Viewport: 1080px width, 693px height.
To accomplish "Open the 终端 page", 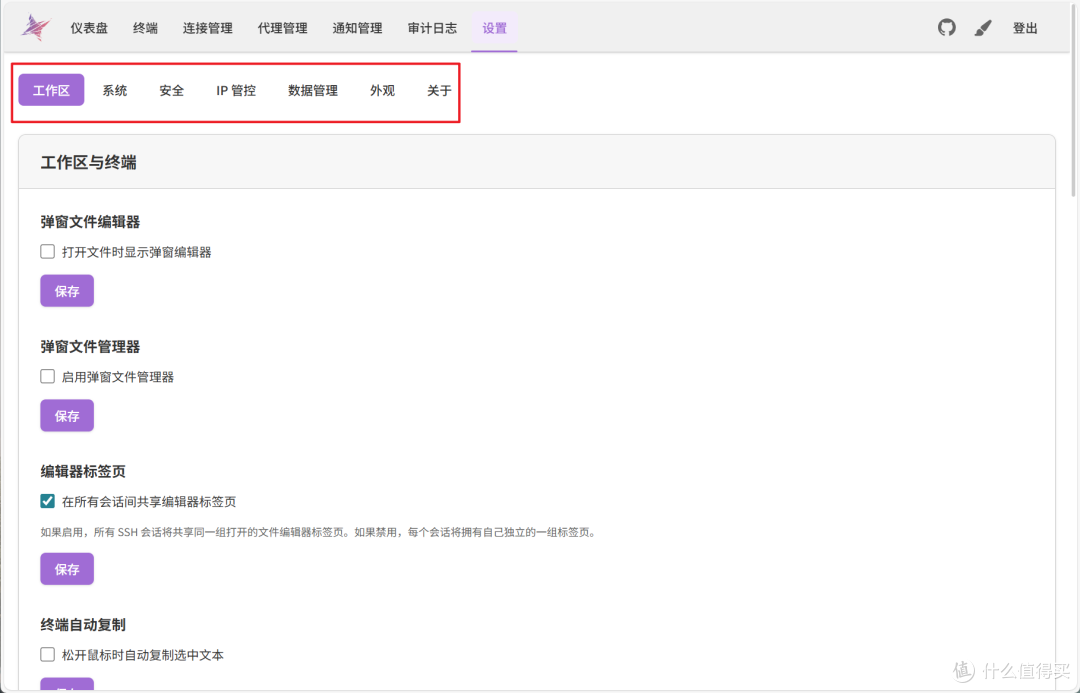I will (x=145, y=28).
